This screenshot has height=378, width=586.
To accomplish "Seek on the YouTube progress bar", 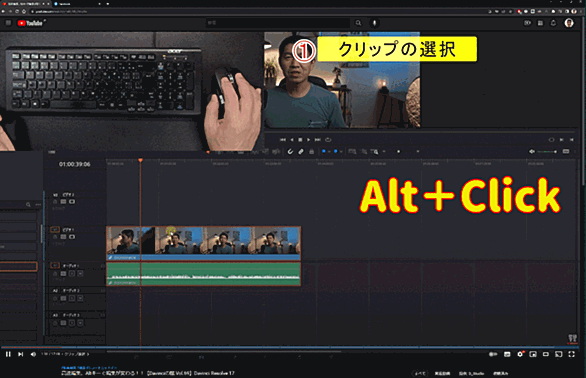I will [290, 347].
